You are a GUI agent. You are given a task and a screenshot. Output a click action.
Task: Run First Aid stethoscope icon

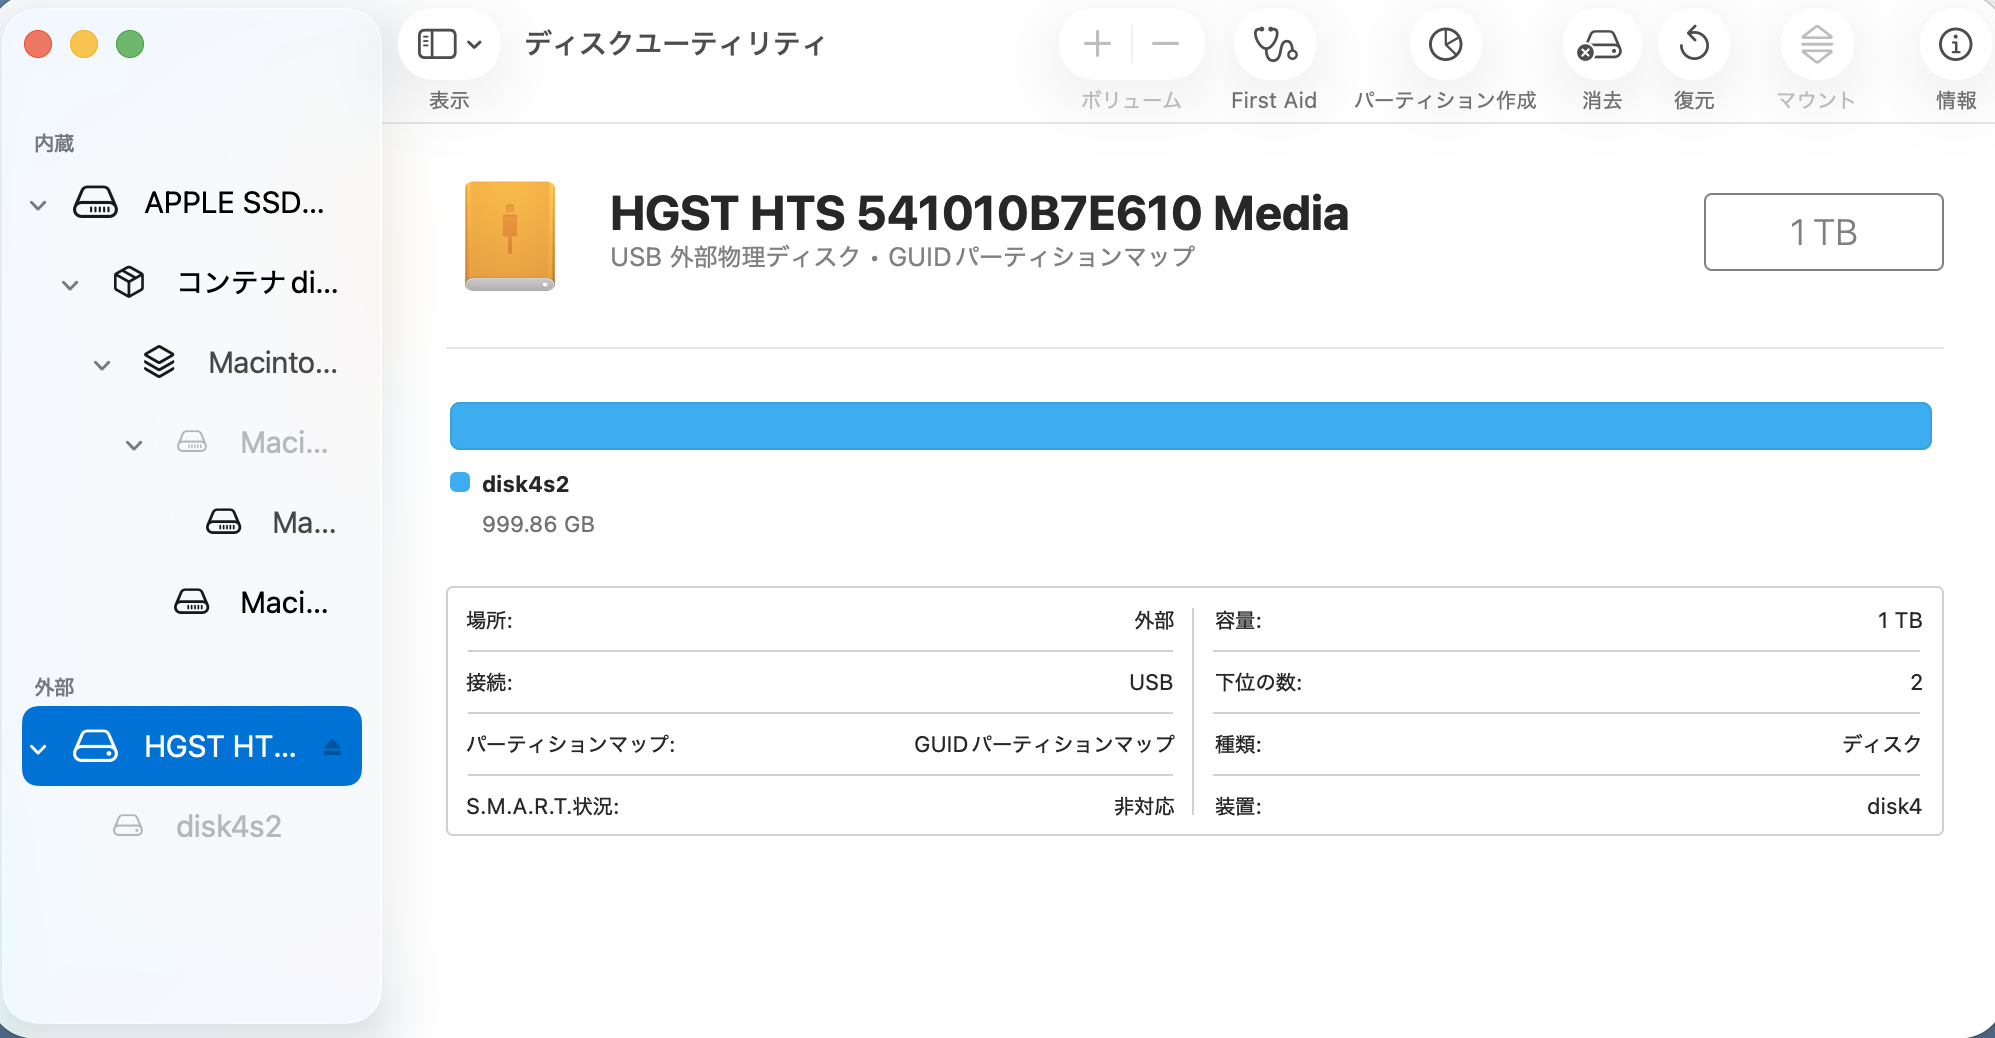click(x=1275, y=44)
